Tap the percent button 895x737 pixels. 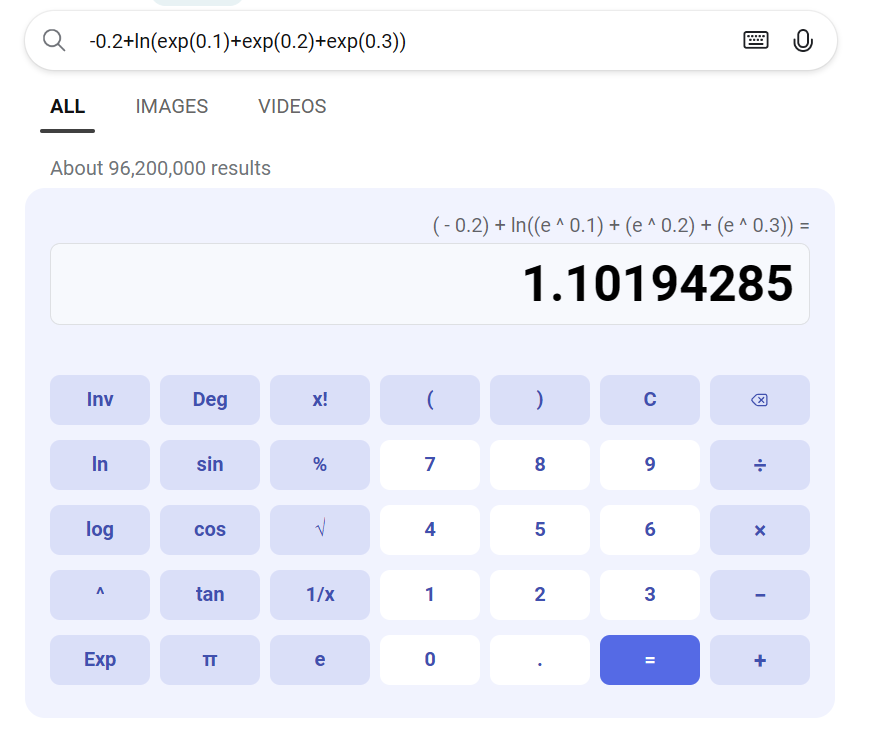320,465
